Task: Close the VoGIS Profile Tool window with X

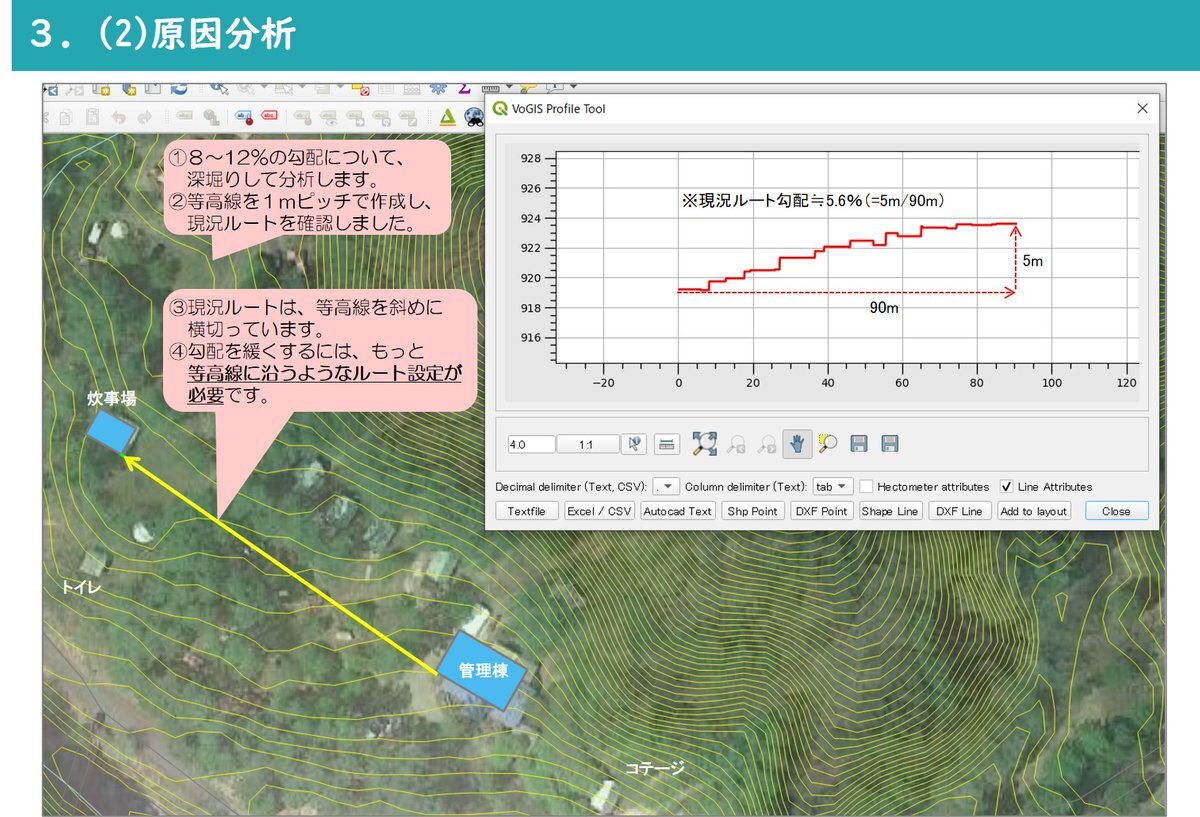Action: point(1143,108)
